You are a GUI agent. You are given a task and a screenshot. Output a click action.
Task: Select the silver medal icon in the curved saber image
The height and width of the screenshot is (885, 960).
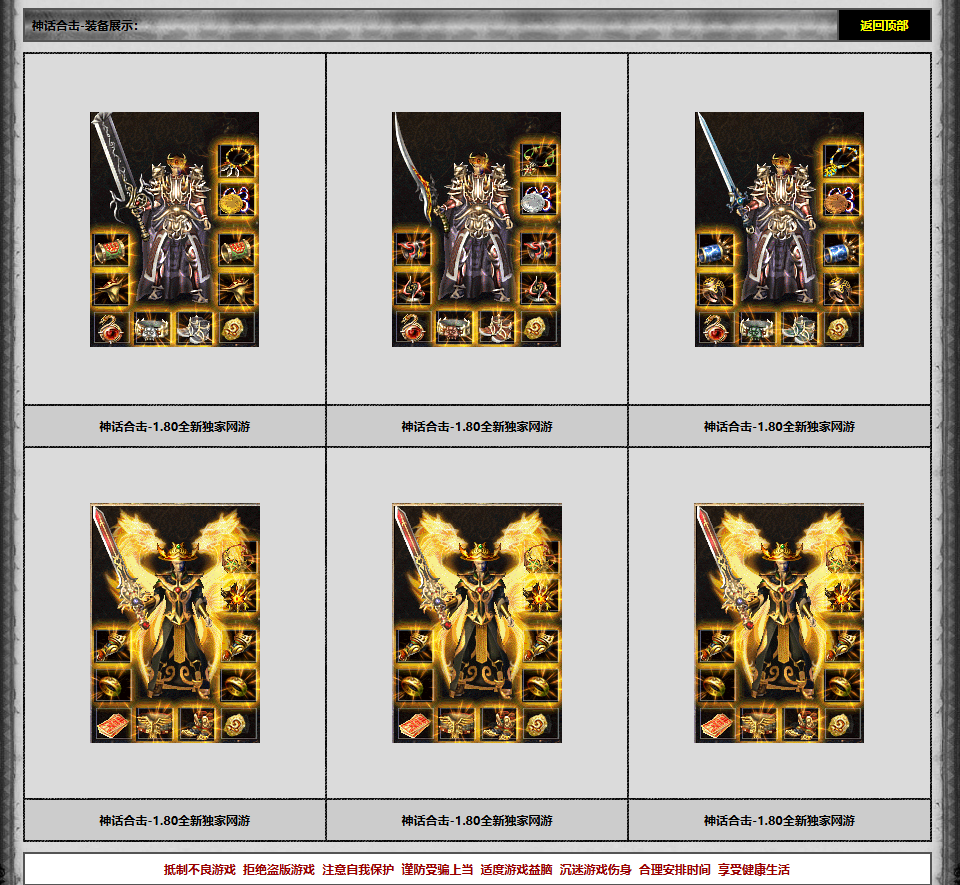pos(539,199)
